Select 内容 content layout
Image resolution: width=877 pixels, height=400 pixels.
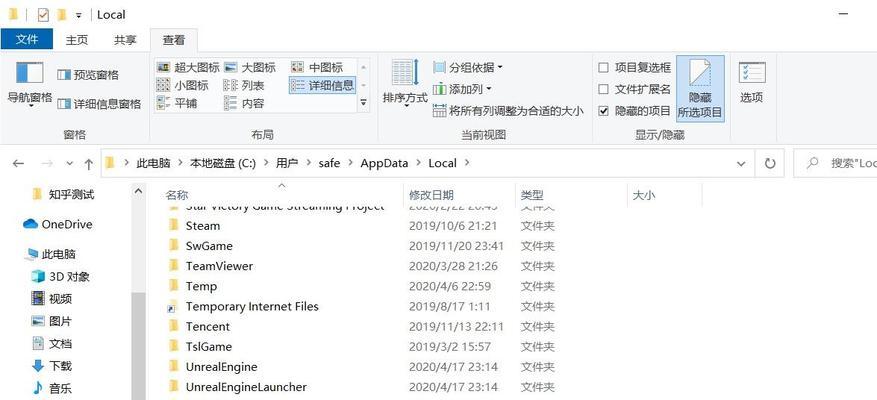(x=244, y=103)
